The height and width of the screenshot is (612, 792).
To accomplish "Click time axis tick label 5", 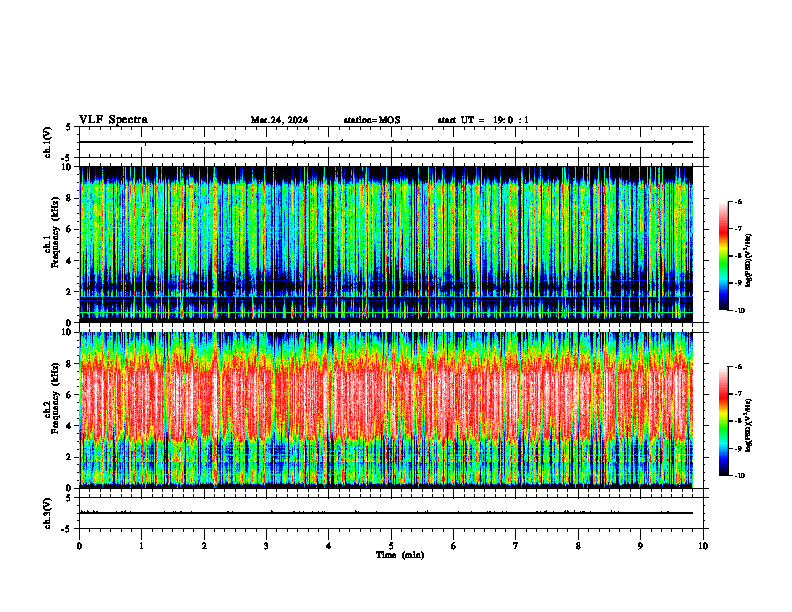I will click(x=391, y=546).
